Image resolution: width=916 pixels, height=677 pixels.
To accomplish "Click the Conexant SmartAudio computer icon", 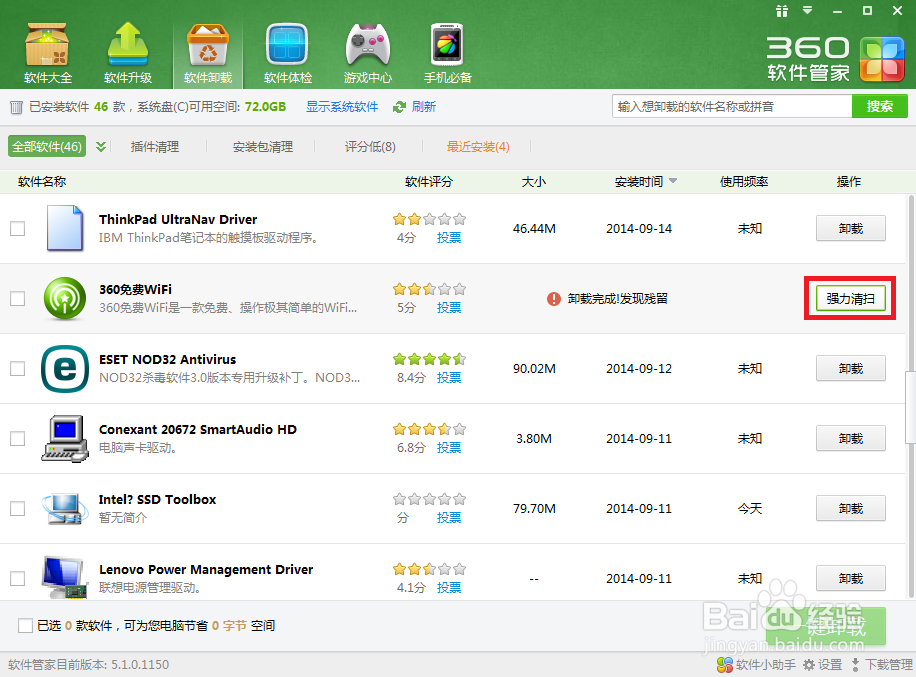I will coord(65,439).
